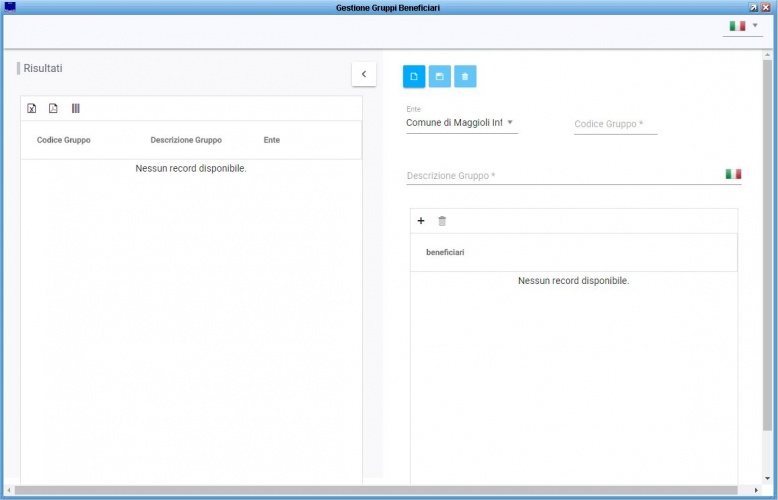Screen dimensions: 778x500
Task: Click the beneficiari column header
Action: coord(445,252)
